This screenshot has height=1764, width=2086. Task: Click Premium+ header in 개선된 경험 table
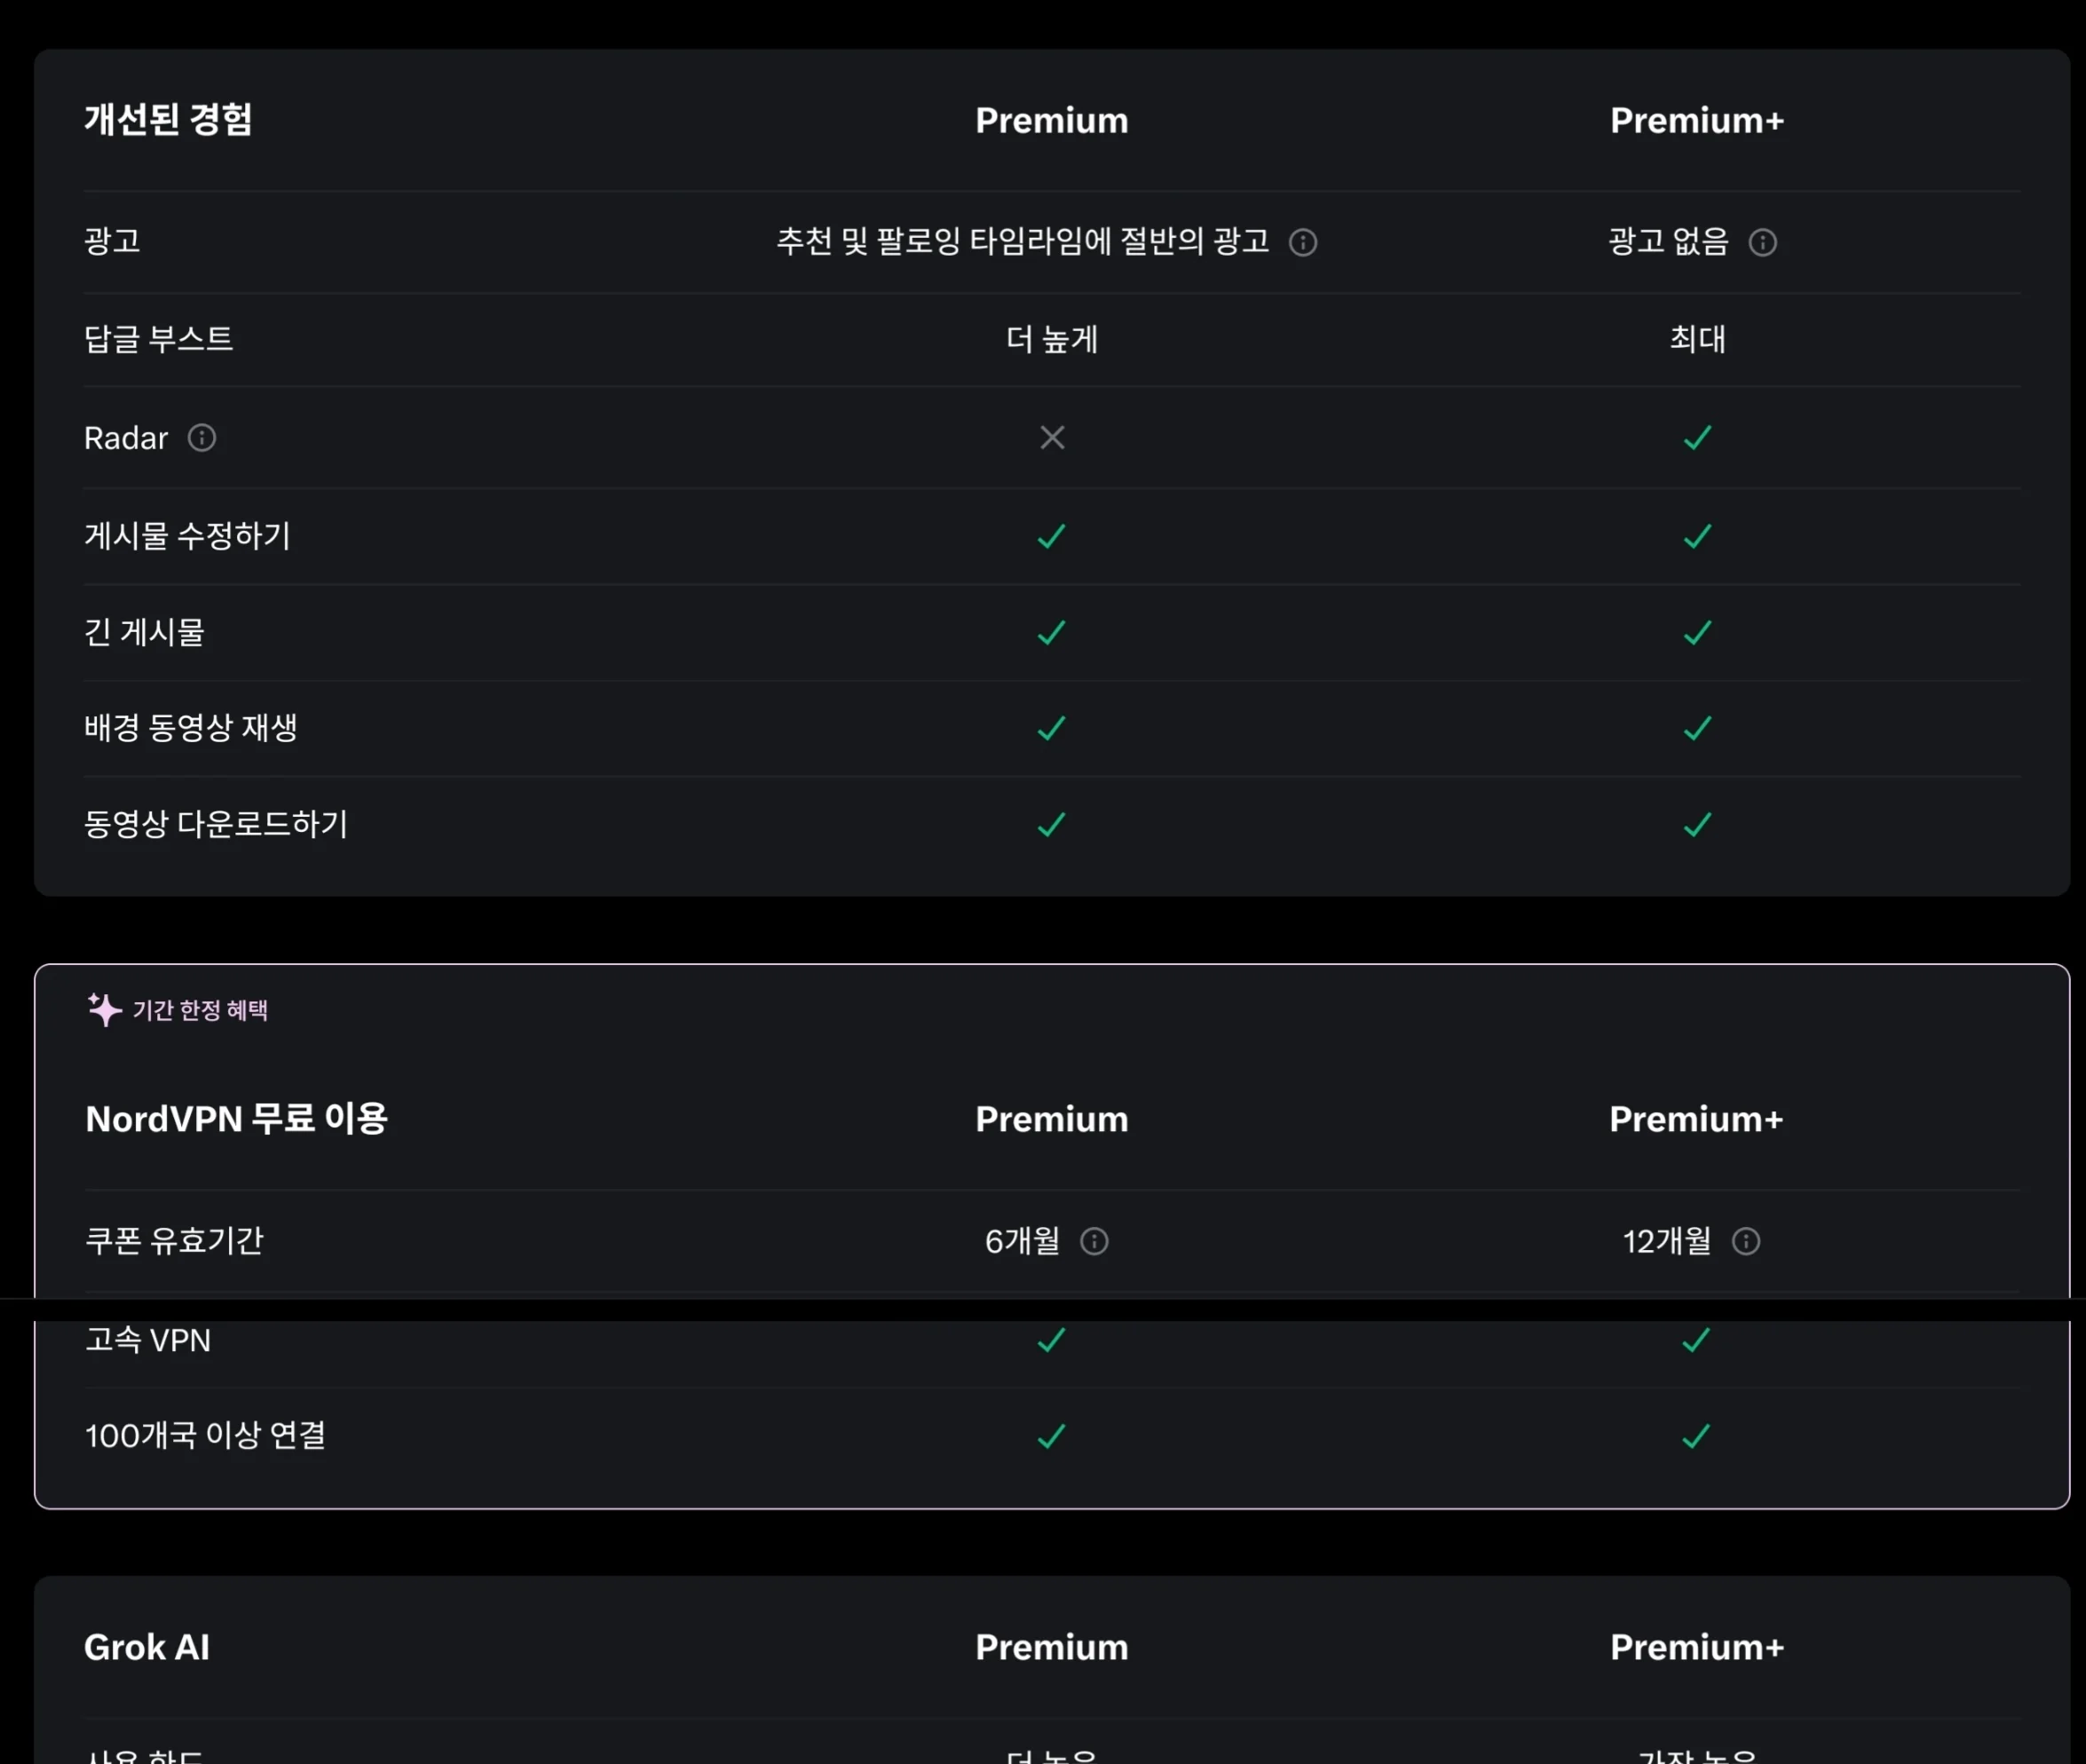pyautogui.click(x=1697, y=120)
